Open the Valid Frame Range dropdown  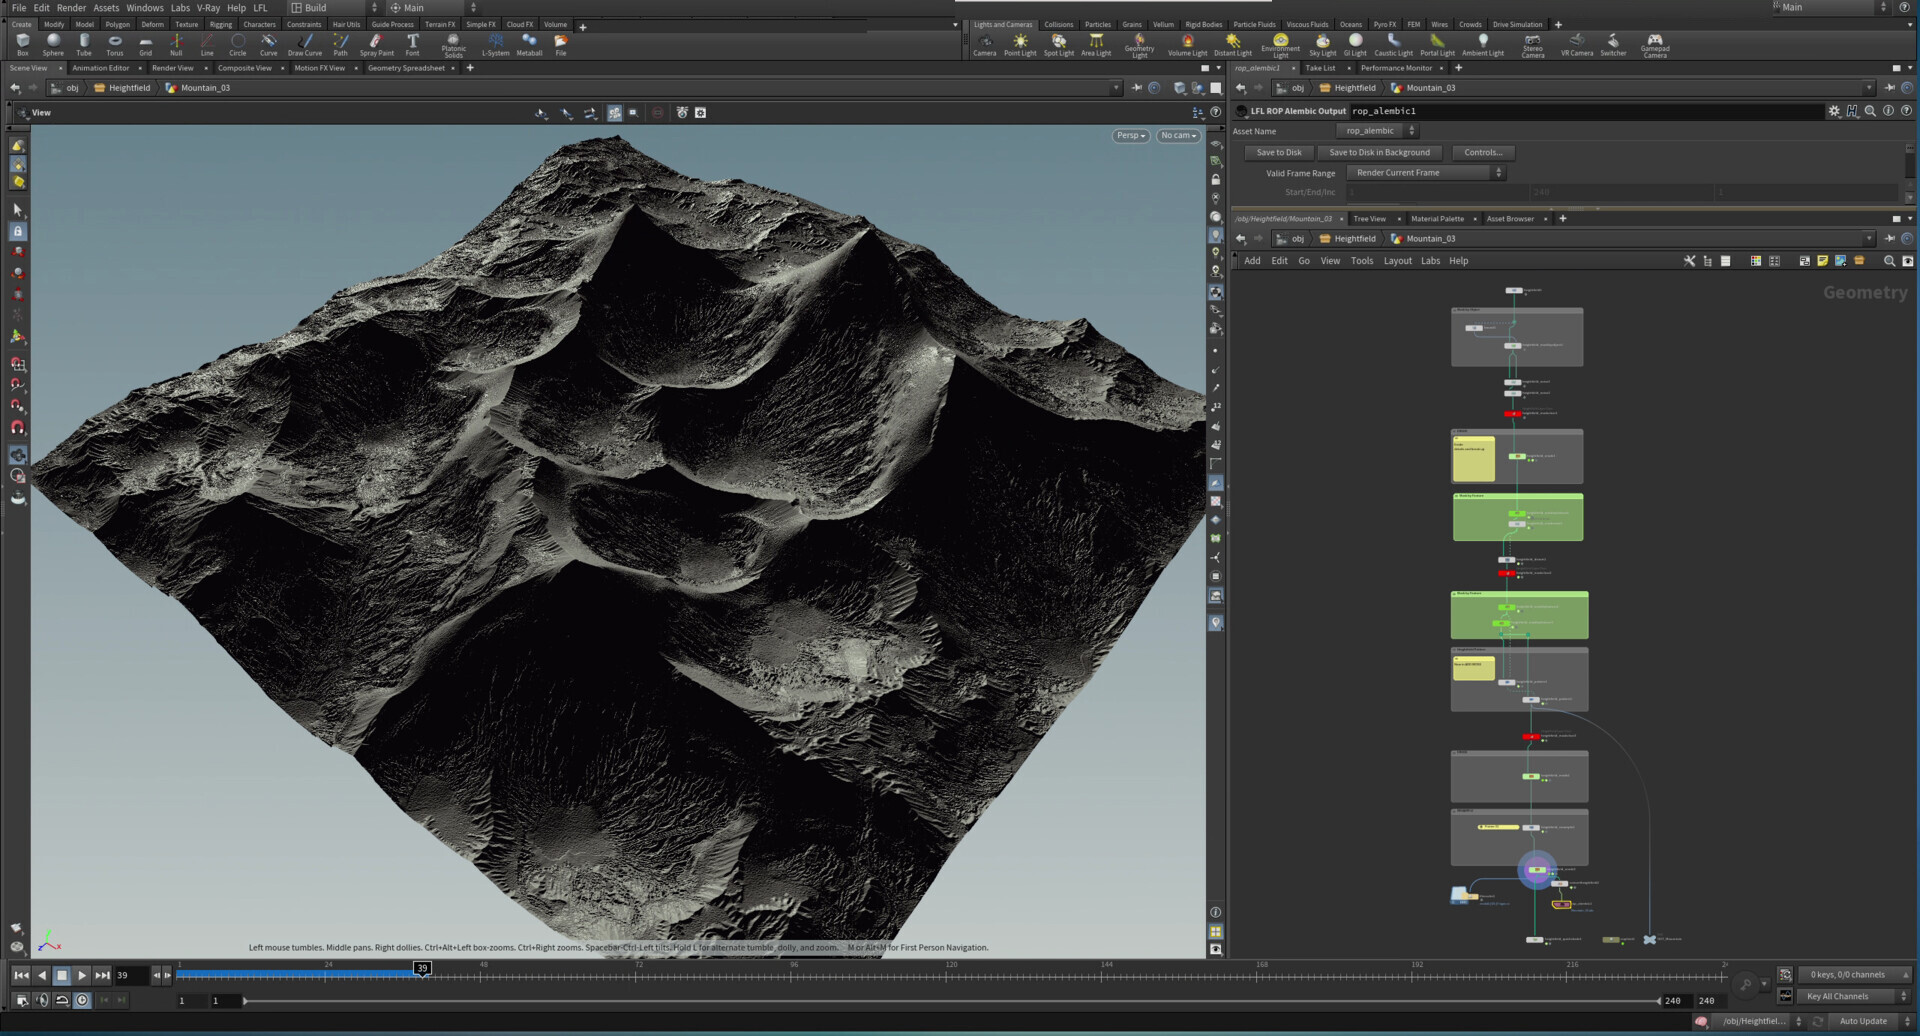pos(1425,172)
